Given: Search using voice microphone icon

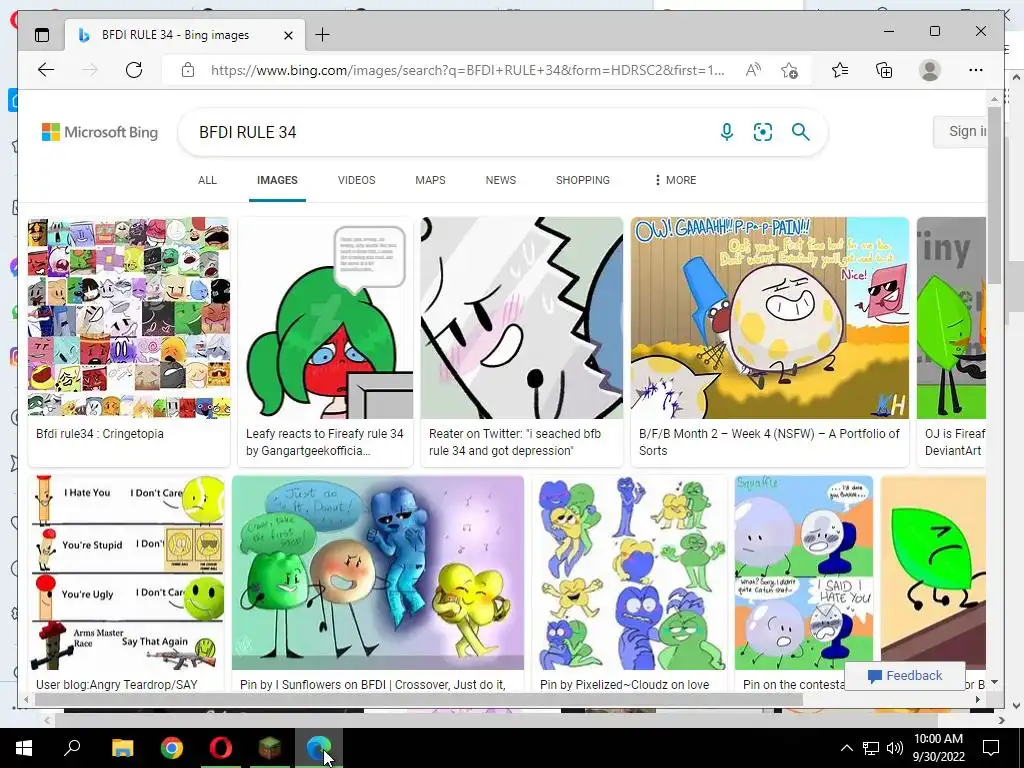Looking at the screenshot, I should (726, 132).
